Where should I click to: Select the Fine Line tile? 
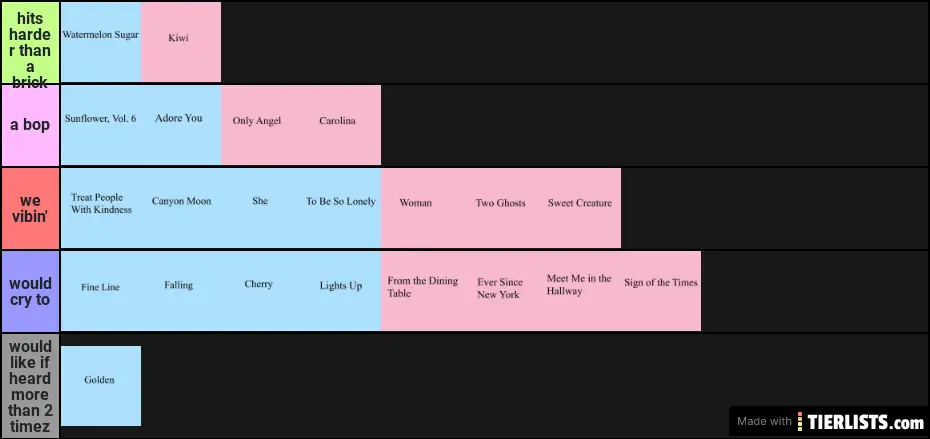pos(100,290)
